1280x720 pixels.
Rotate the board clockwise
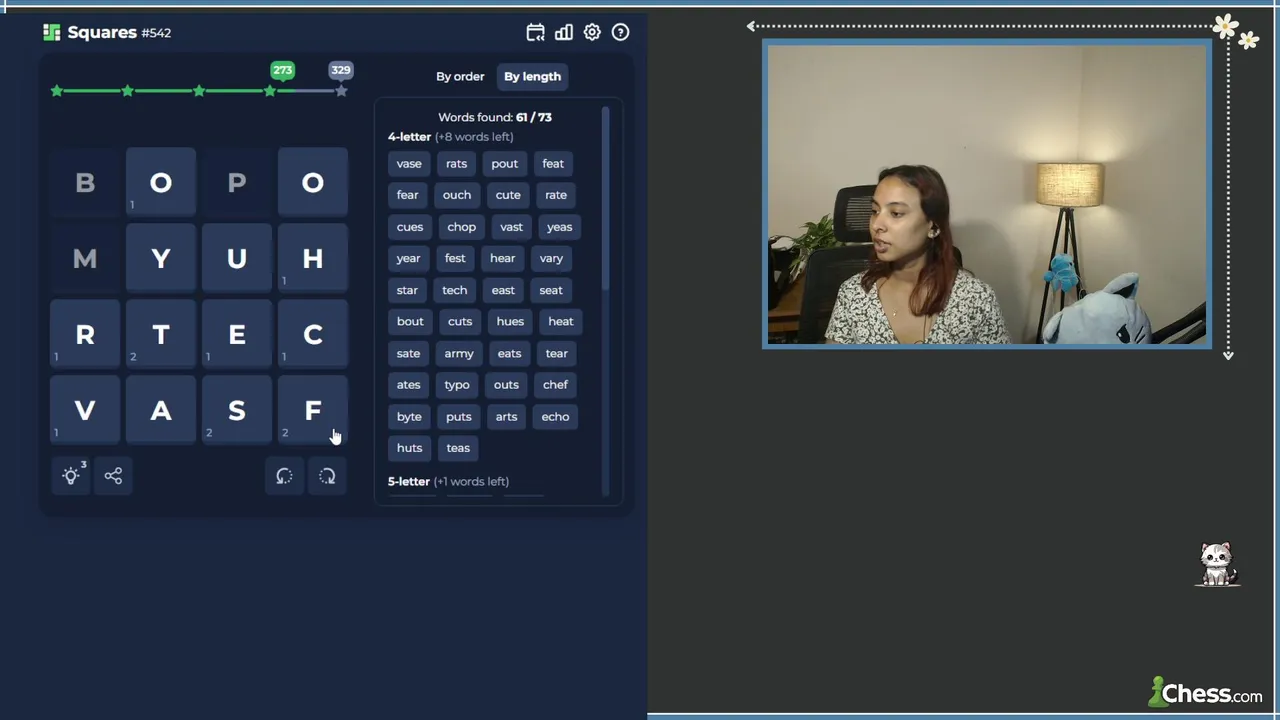[327, 476]
